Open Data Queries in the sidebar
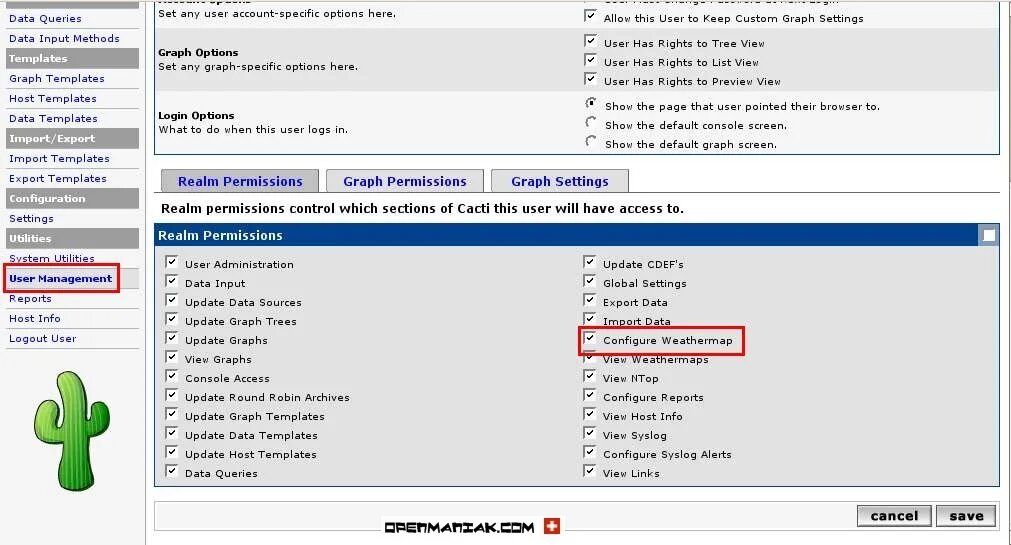The width and height of the screenshot is (1011, 545). tap(45, 19)
